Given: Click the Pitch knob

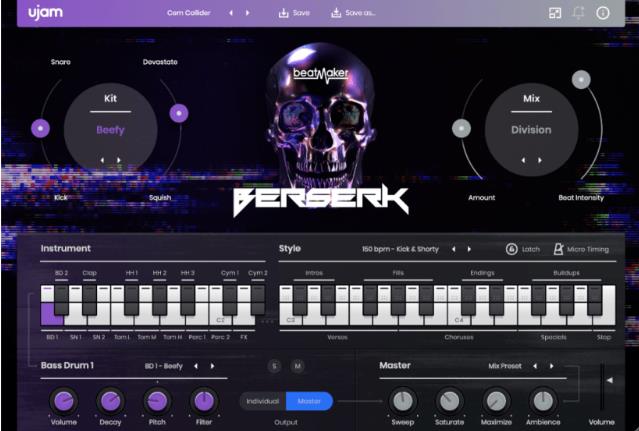Looking at the screenshot, I should 157,401.
